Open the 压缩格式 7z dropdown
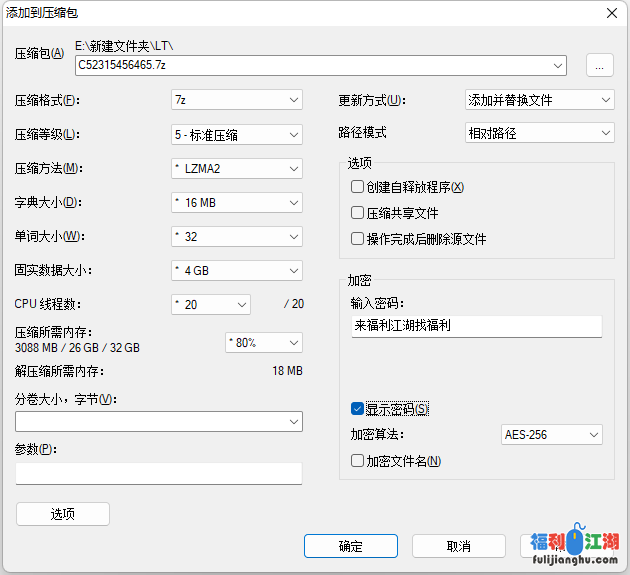The height and width of the screenshot is (575, 630). coord(237,100)
